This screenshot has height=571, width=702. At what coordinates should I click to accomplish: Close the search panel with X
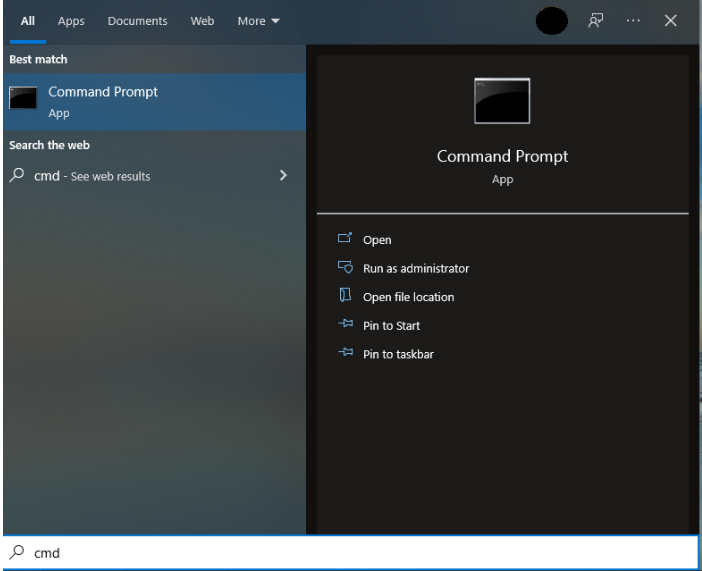[x=670, y=21]
